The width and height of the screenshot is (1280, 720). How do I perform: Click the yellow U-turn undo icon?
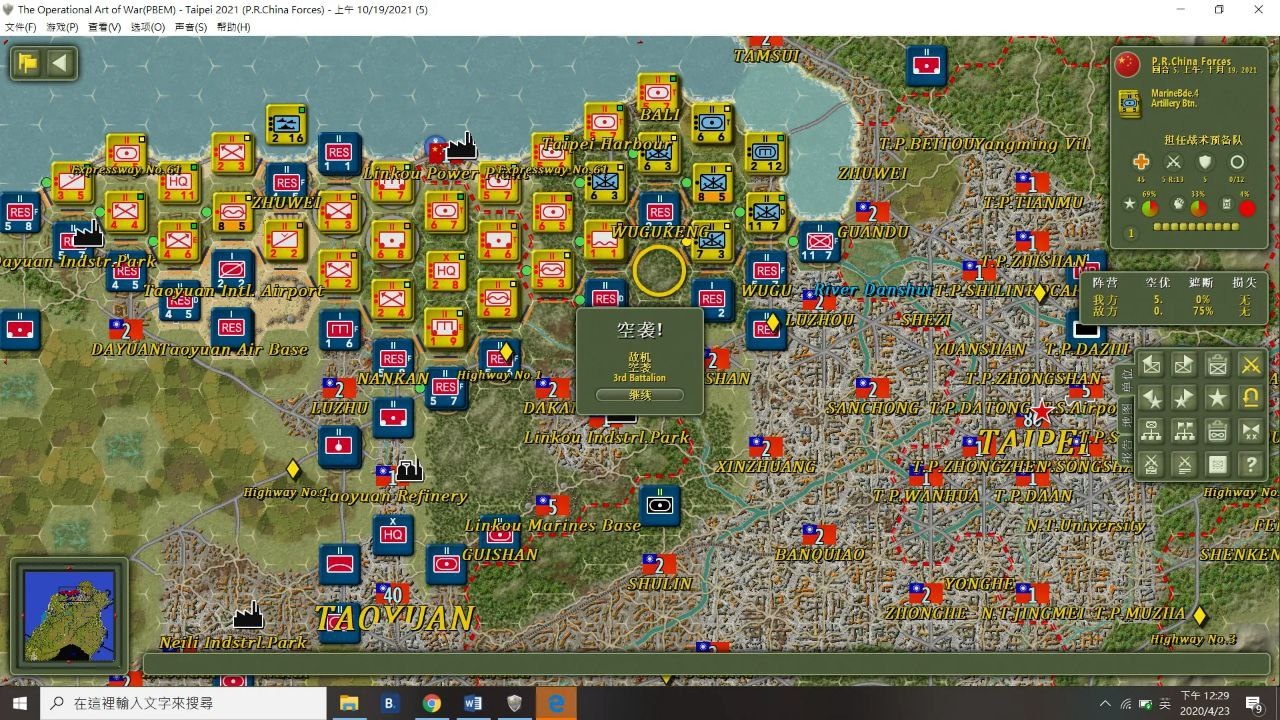click(x=1250, y=398)
